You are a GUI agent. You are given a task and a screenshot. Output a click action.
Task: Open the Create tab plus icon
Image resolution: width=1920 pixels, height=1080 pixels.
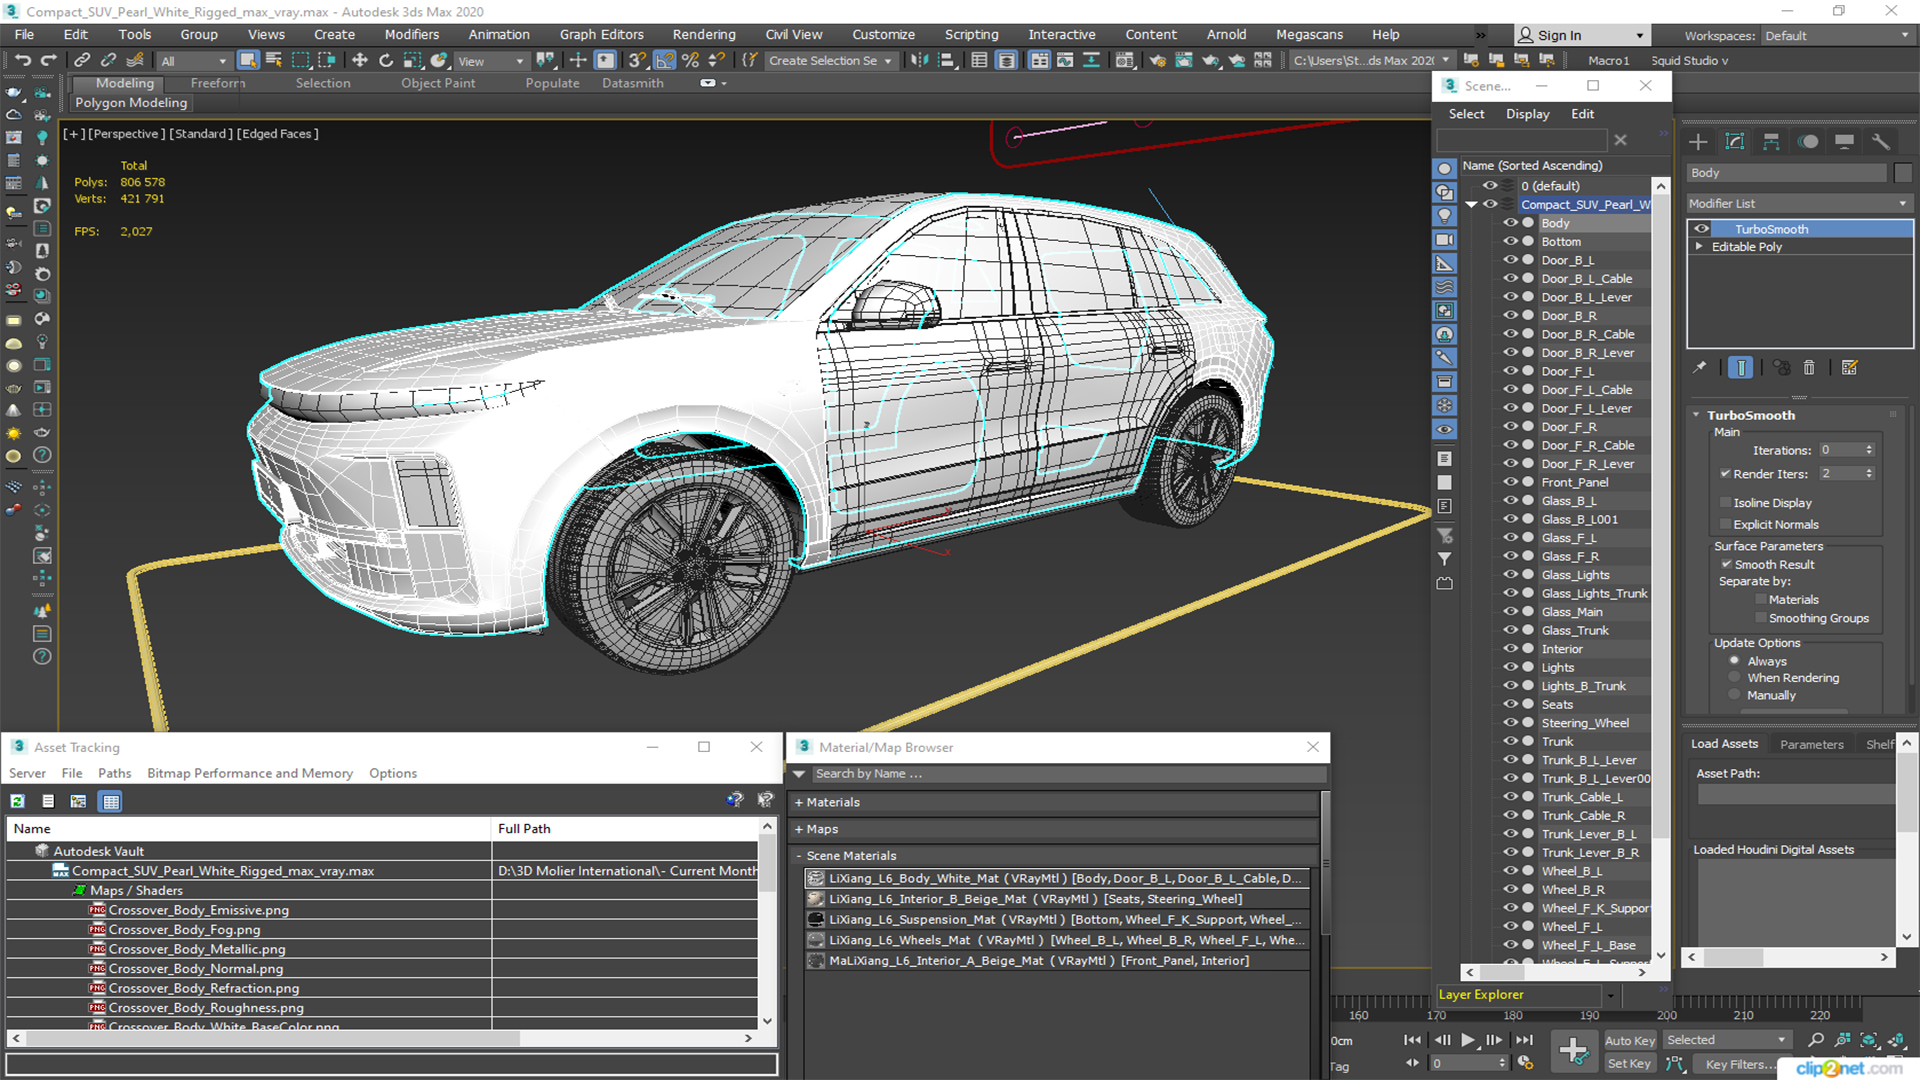tap(1698, 142)
